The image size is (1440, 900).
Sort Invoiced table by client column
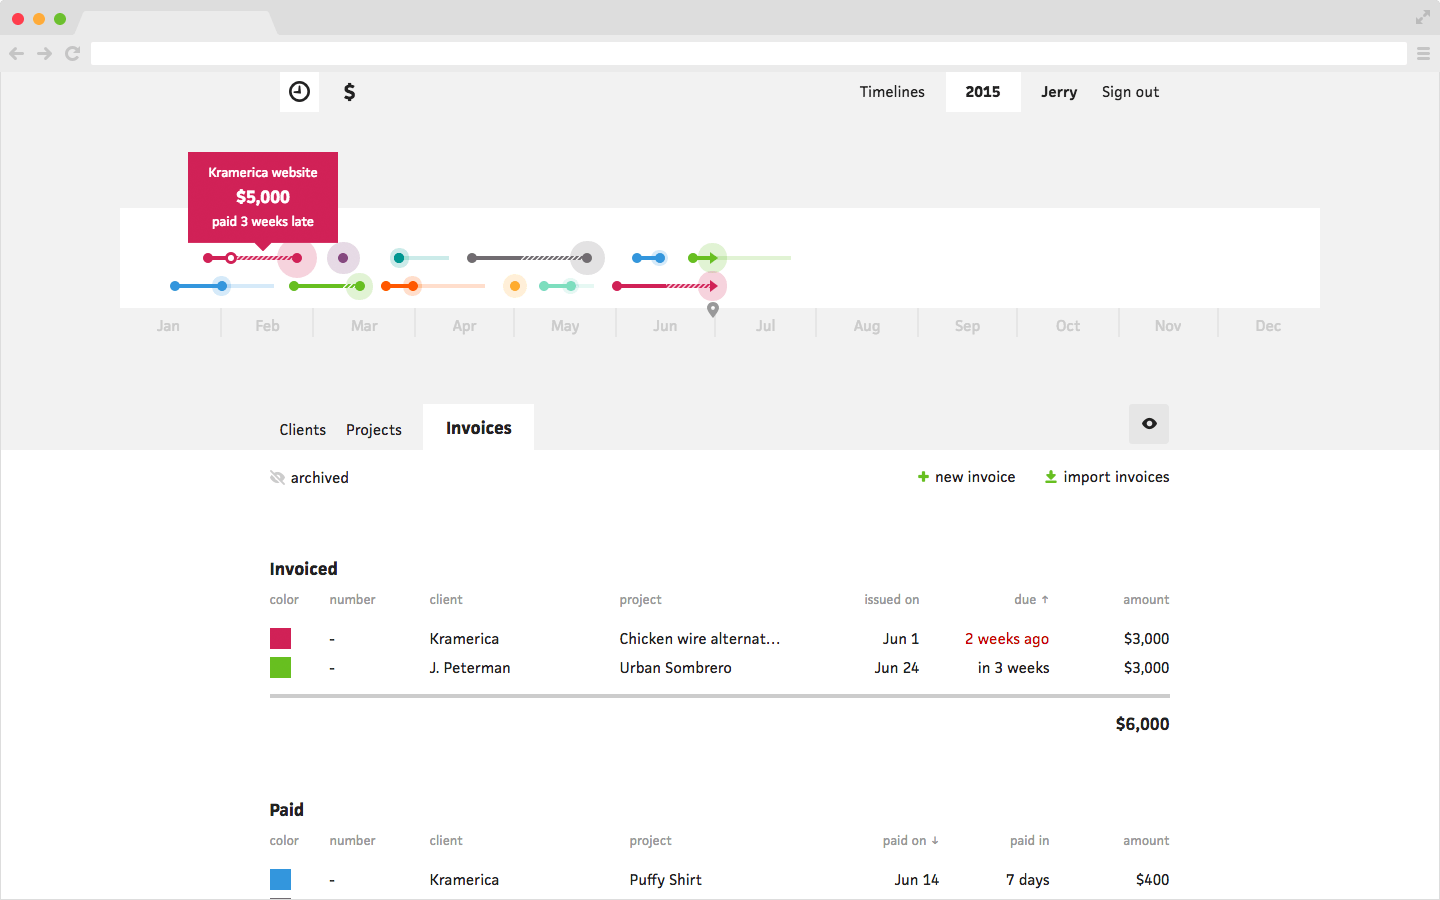point(446,600)
